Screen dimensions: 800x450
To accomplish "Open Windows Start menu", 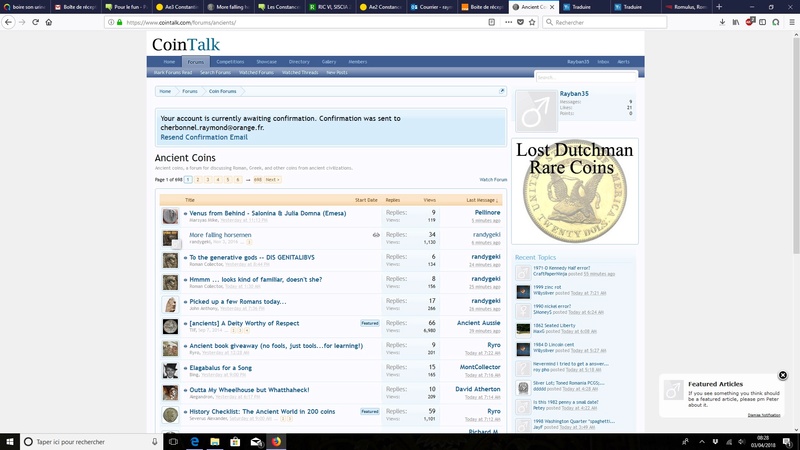I will pos(10,442).
